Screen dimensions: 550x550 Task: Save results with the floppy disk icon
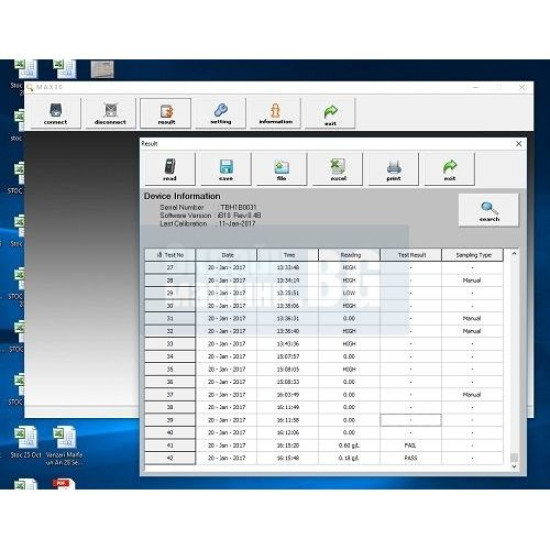click(226, 169)
